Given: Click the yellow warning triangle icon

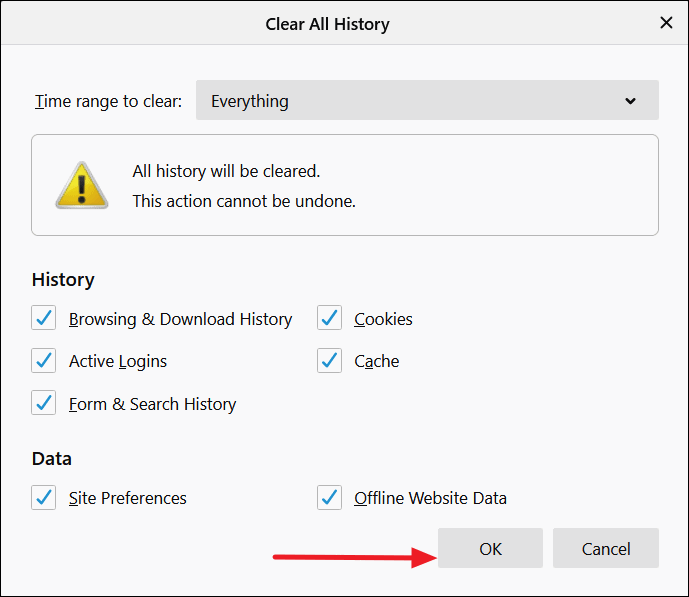Looking at the screenshot, I should point(82,185).
